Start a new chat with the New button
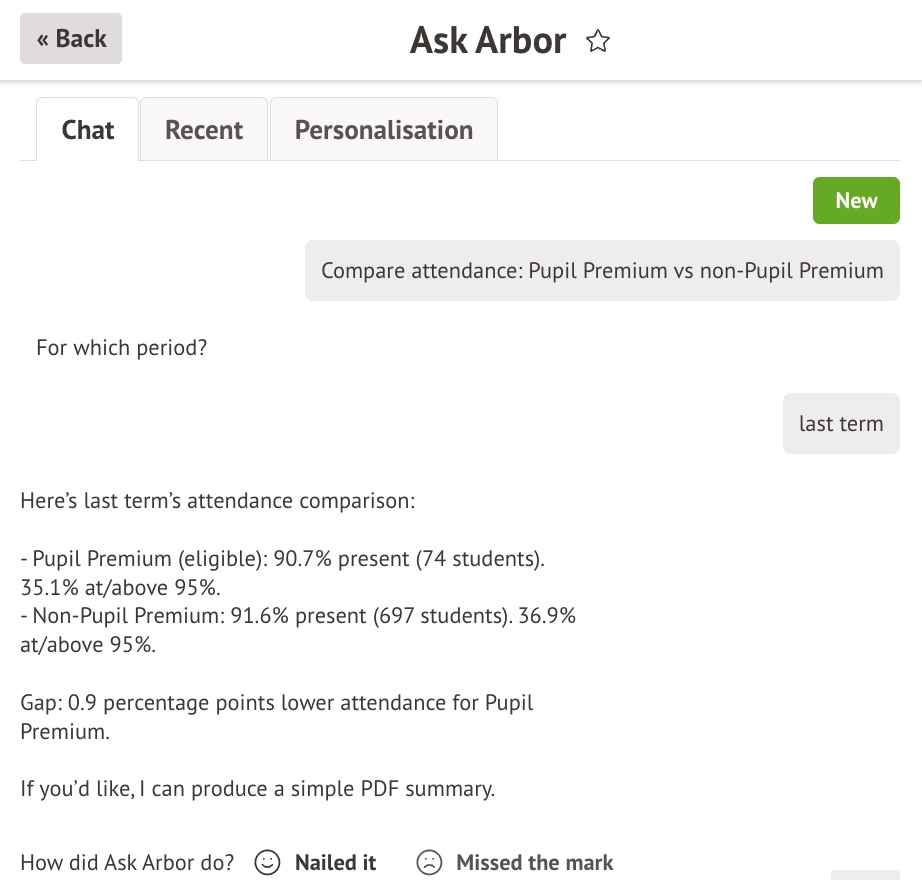922x880 pixels. coord(856,201)
